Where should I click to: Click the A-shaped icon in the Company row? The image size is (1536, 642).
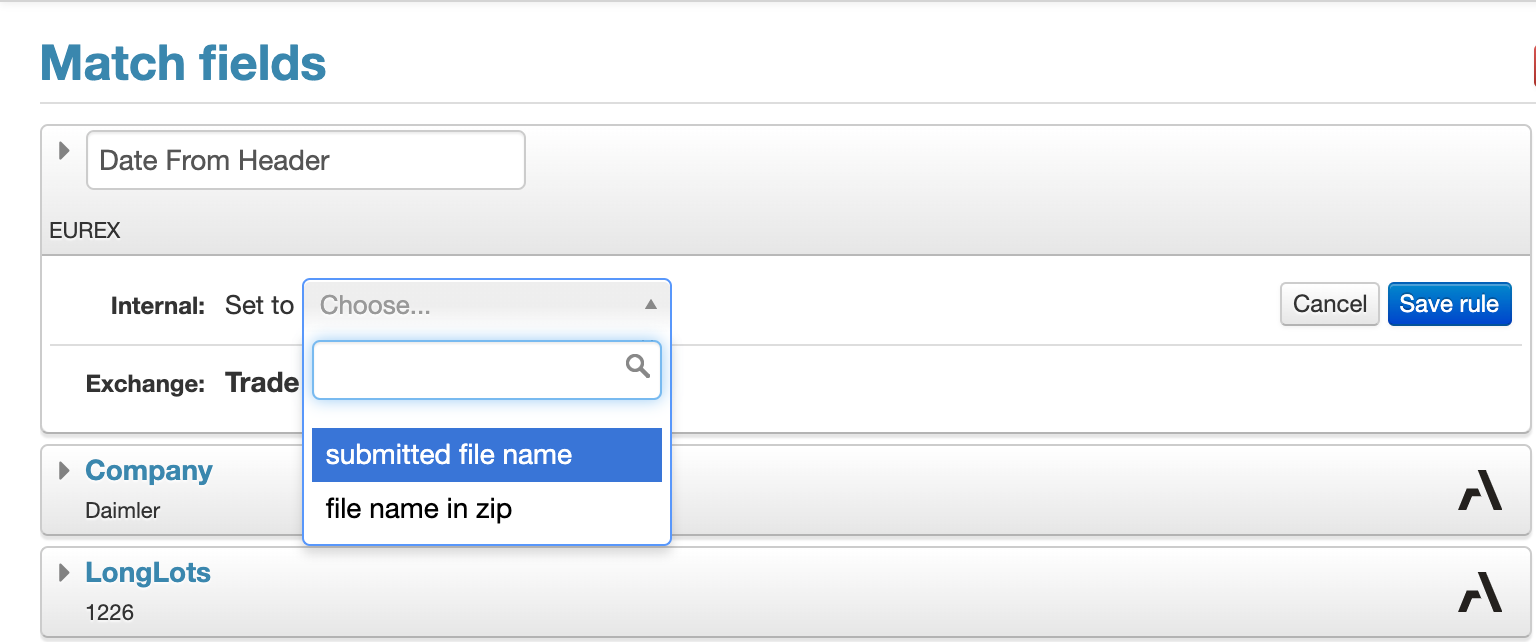[1480, 491]
